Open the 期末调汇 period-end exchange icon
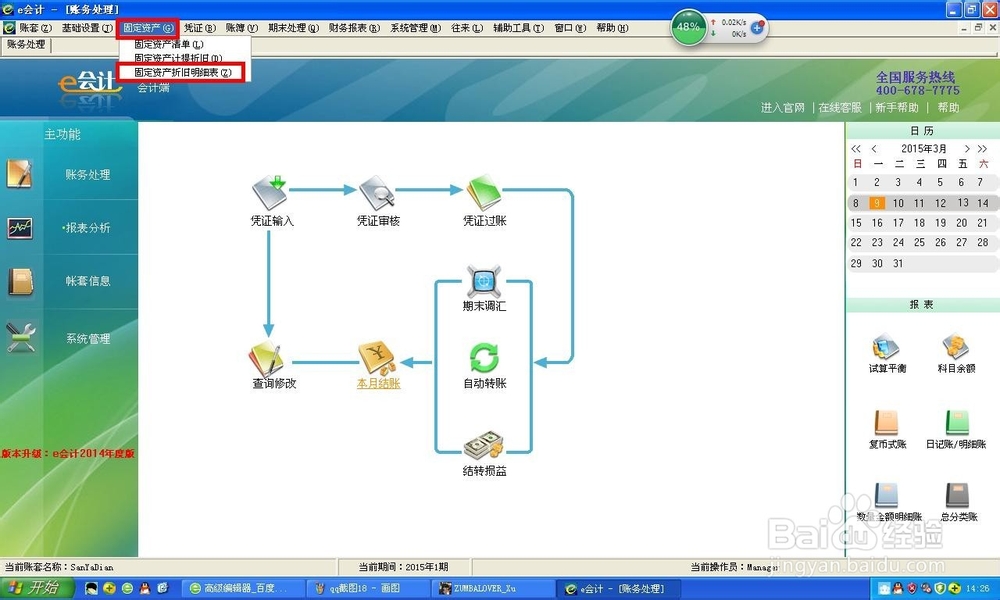 pos(484,281)
